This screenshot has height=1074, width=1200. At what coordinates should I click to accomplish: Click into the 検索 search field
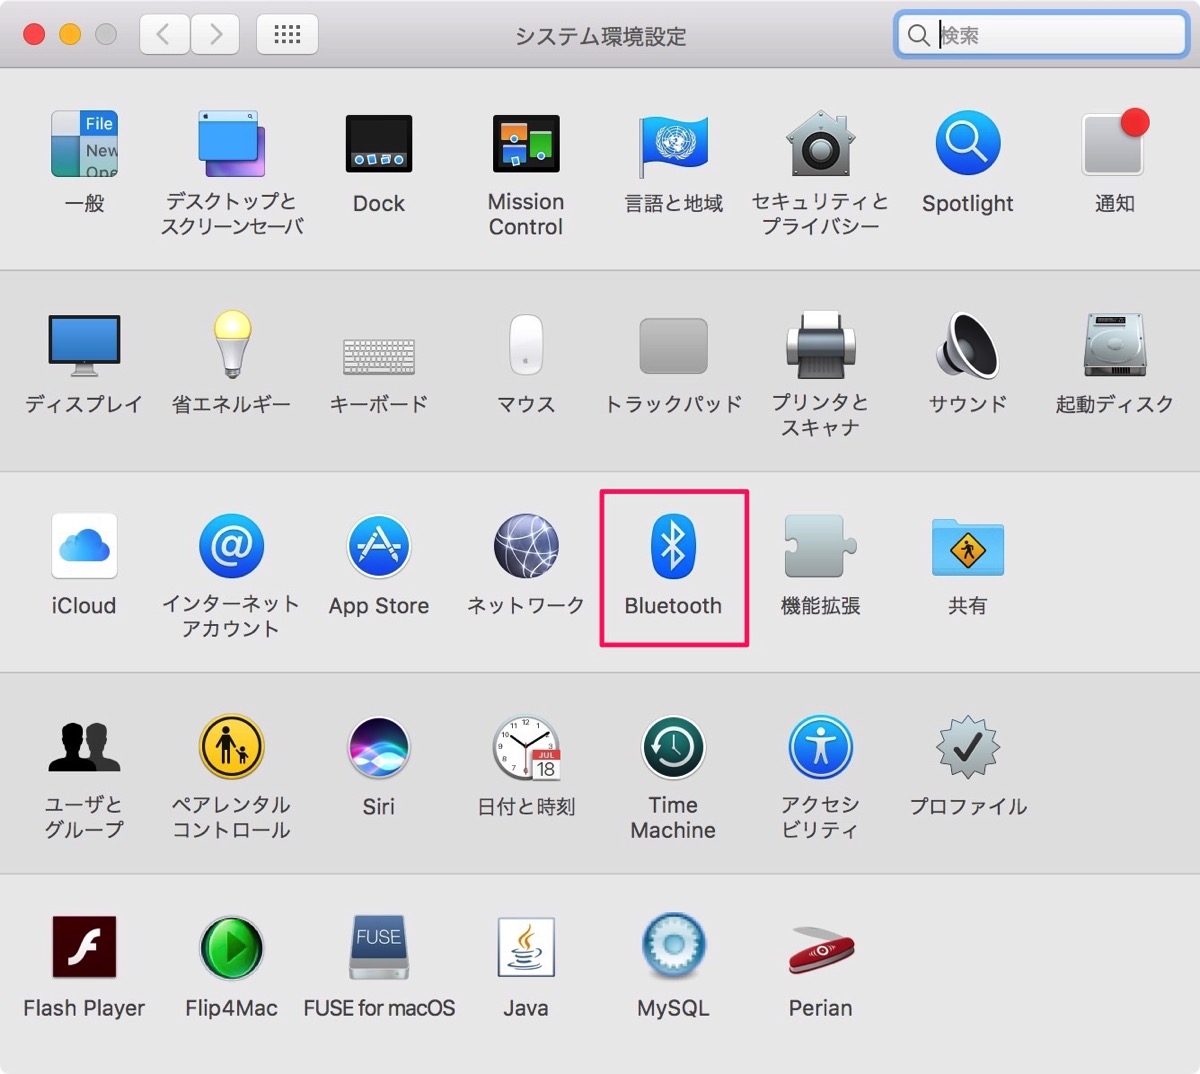(x=1041, y=35)
